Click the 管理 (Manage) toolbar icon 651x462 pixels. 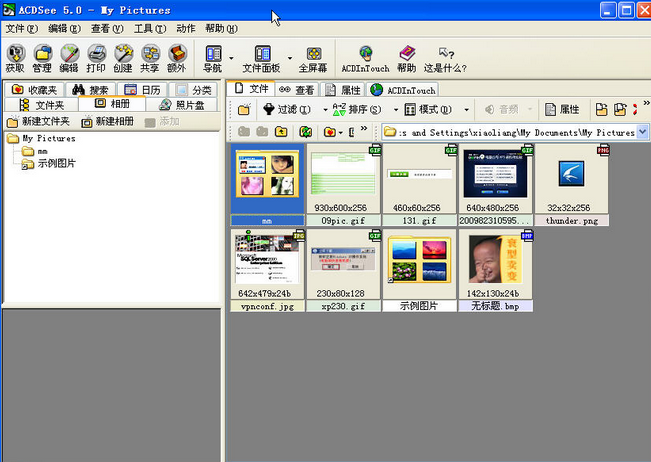coord(41,58)
